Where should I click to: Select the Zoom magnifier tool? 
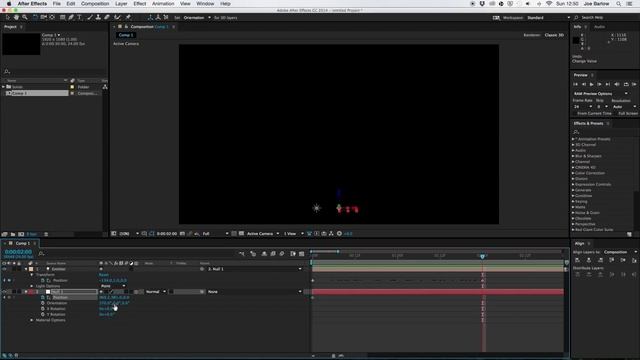(25, 18)
